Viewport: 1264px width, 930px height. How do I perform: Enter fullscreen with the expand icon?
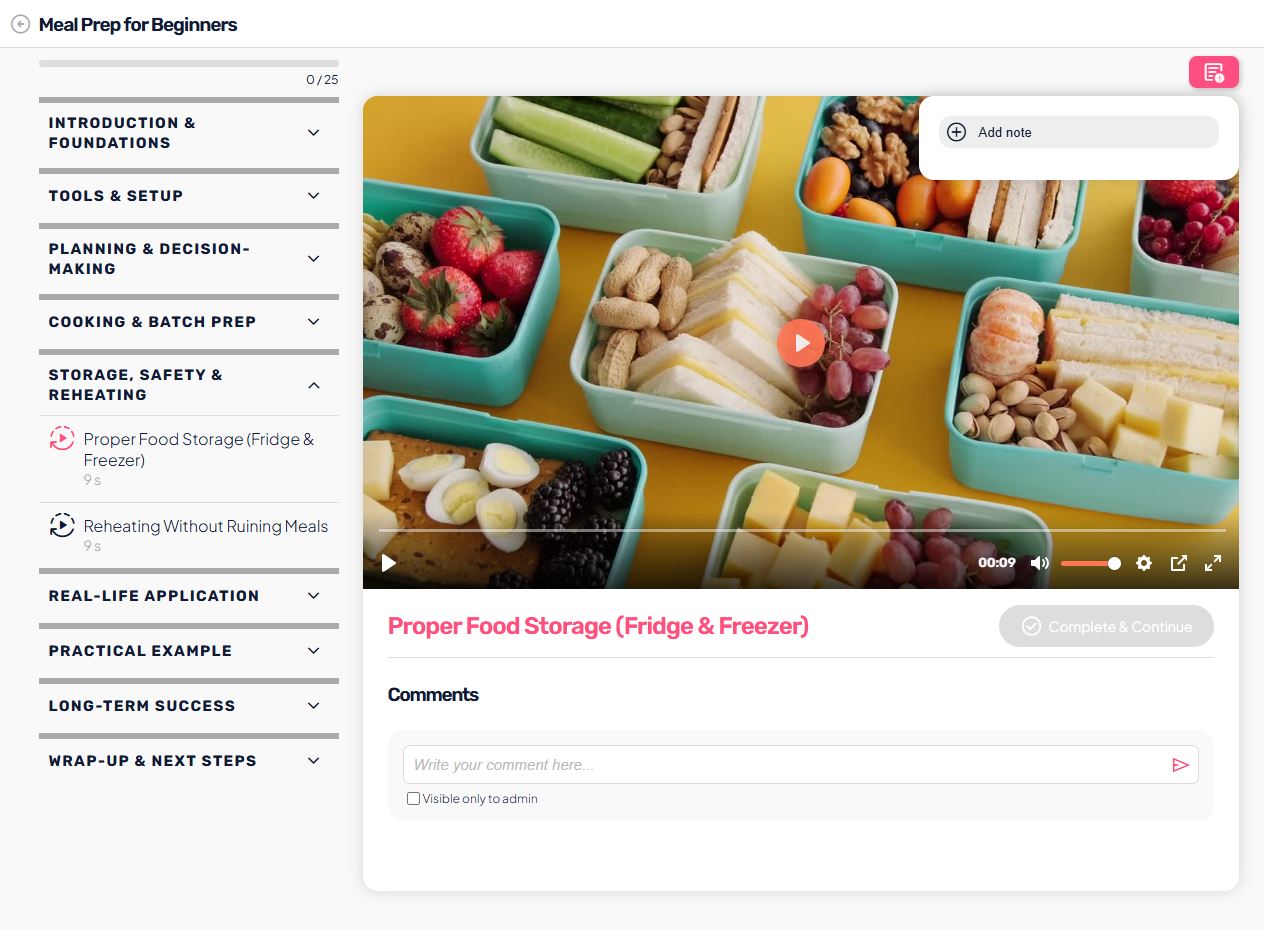tap(1213, 563)
